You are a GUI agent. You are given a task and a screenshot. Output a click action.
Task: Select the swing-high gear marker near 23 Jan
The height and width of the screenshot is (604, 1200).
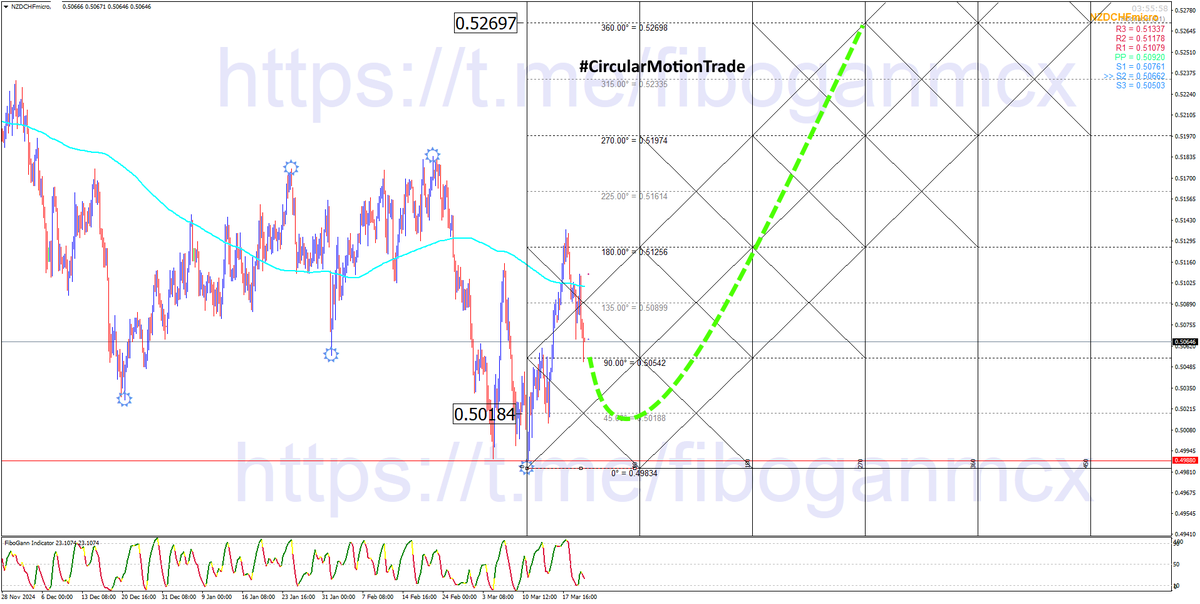[290, 167]
